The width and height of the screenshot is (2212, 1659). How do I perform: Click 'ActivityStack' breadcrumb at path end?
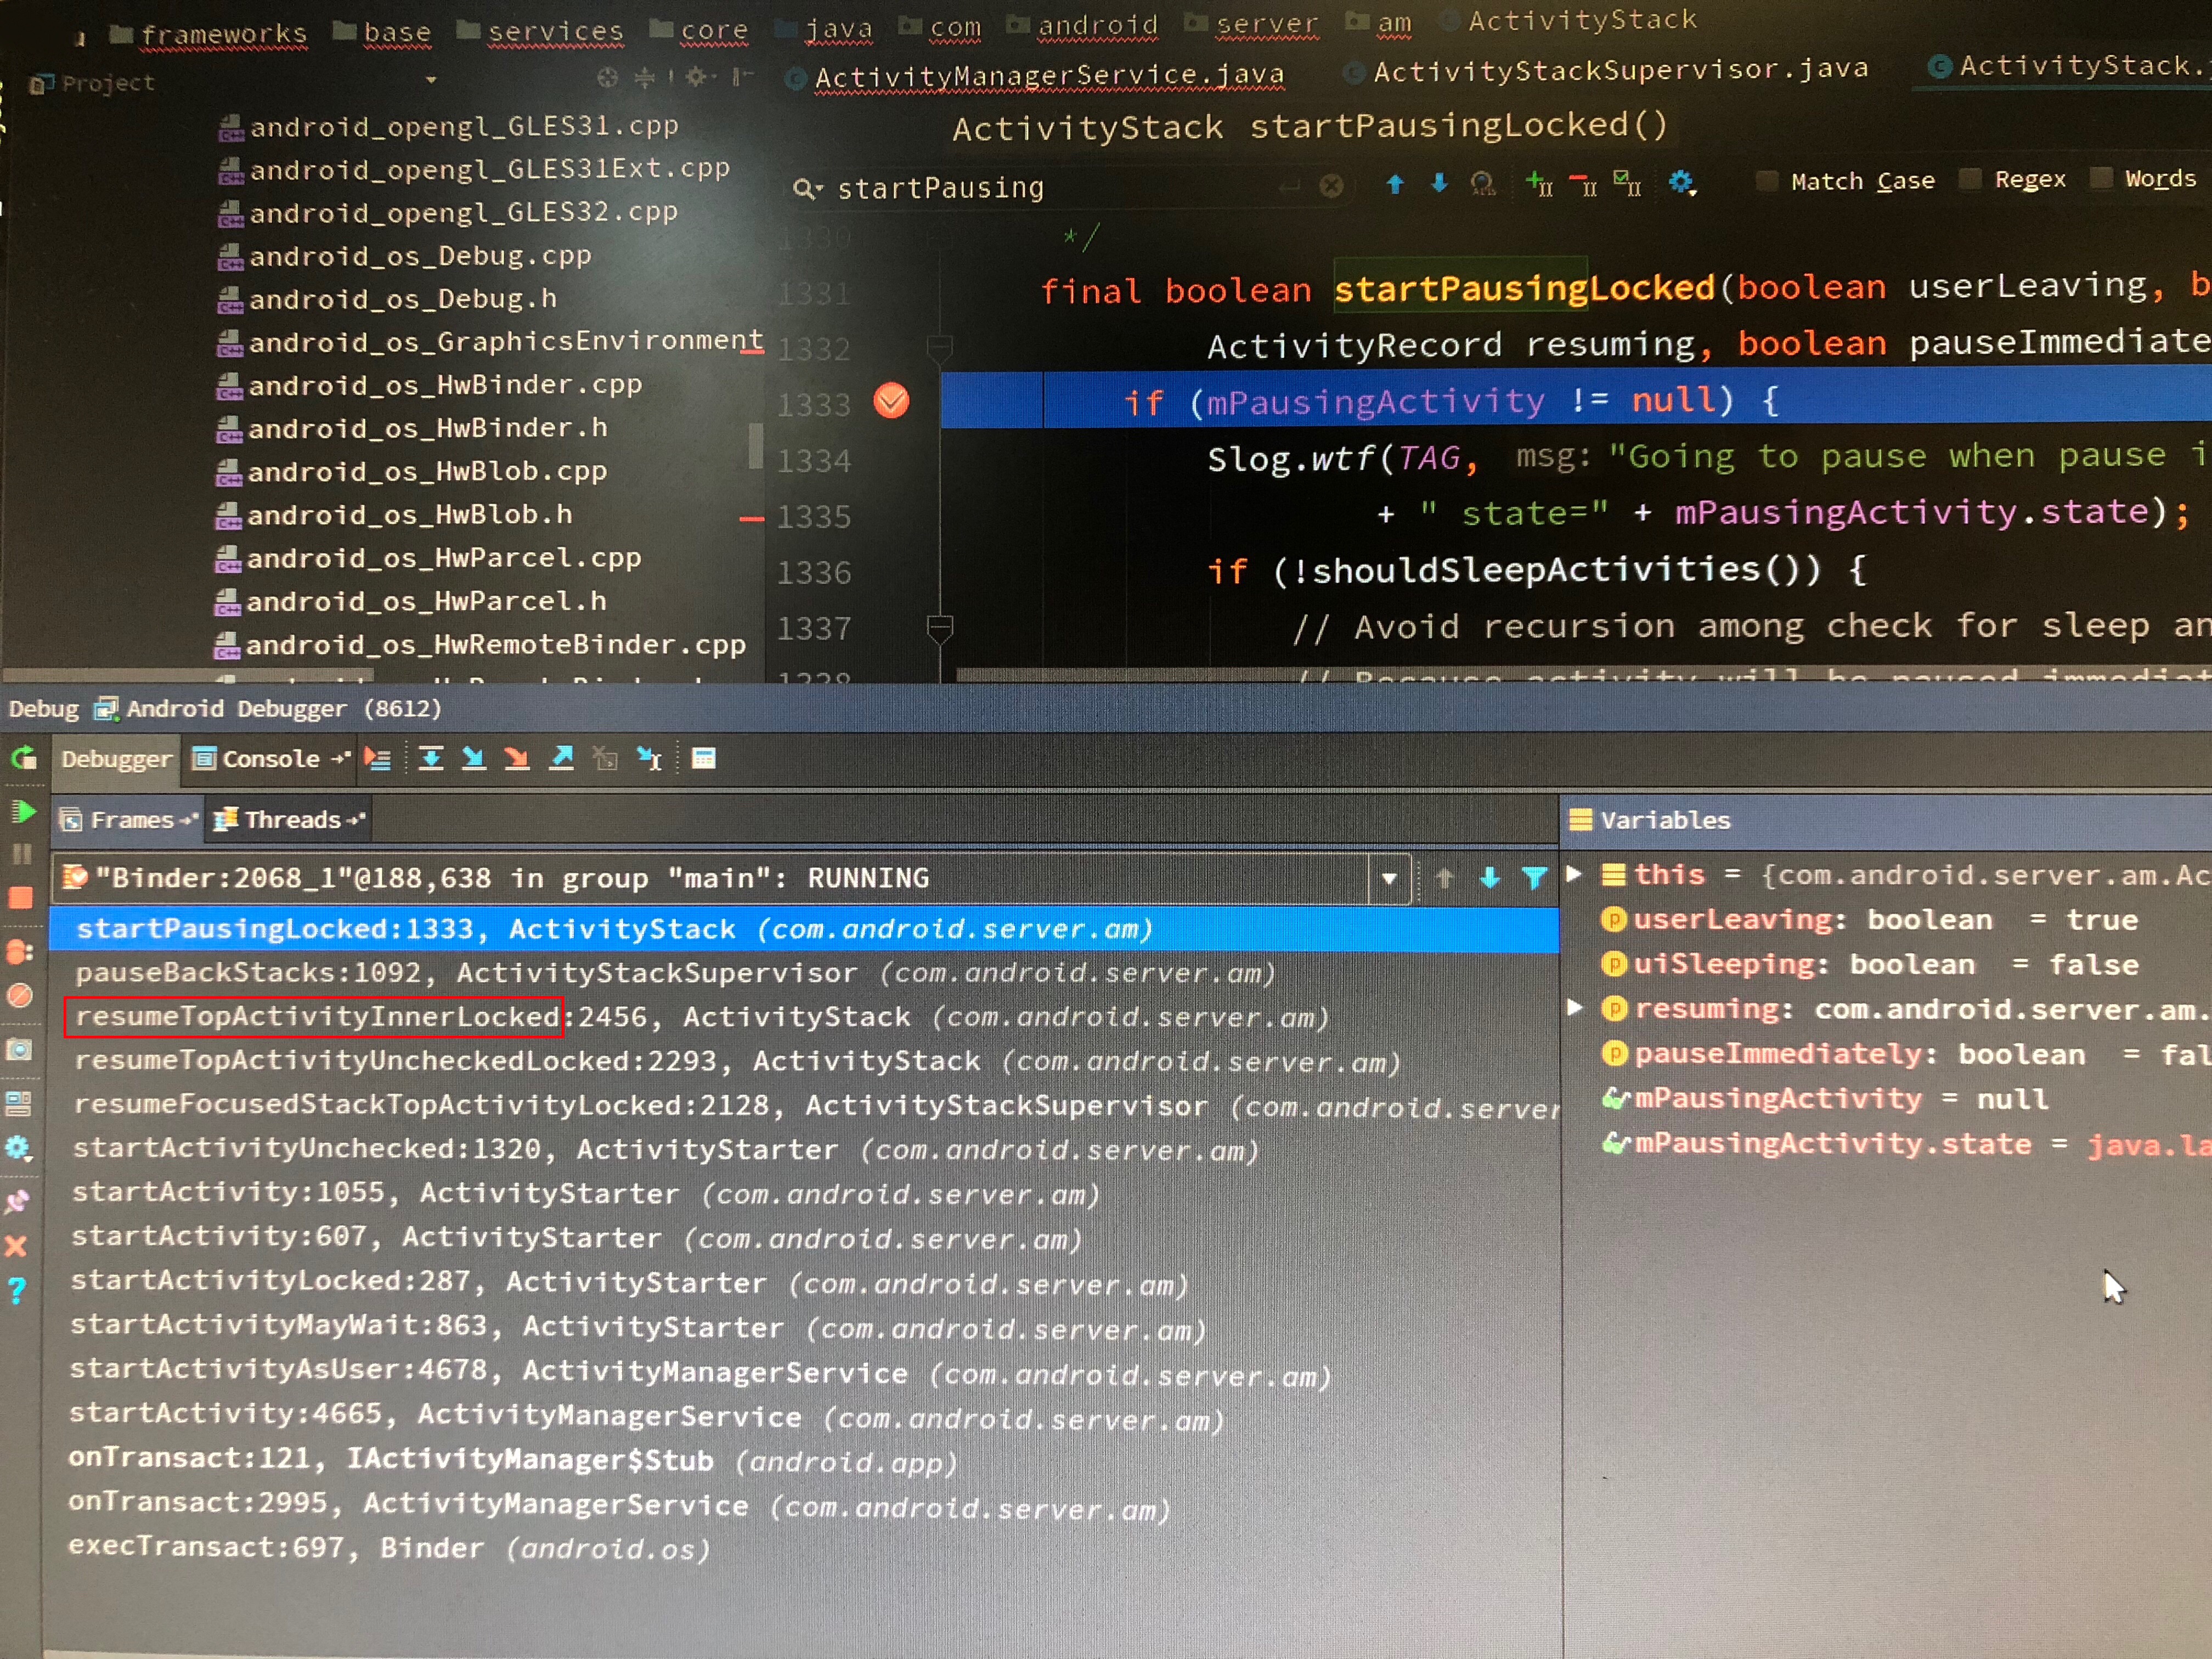click(x=1583, y=20)
